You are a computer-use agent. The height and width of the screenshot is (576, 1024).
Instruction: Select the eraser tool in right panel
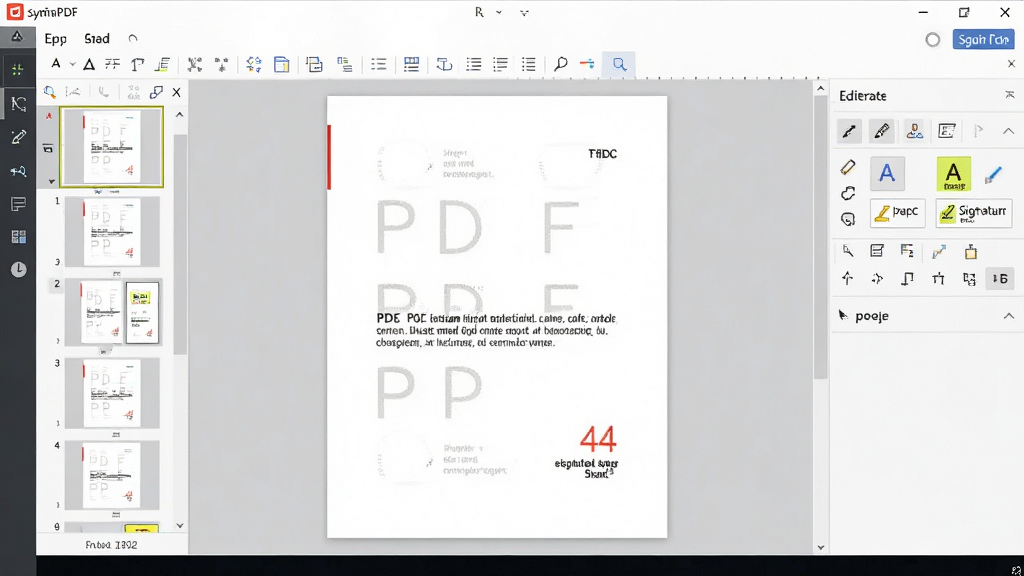[x=848, y=168]
